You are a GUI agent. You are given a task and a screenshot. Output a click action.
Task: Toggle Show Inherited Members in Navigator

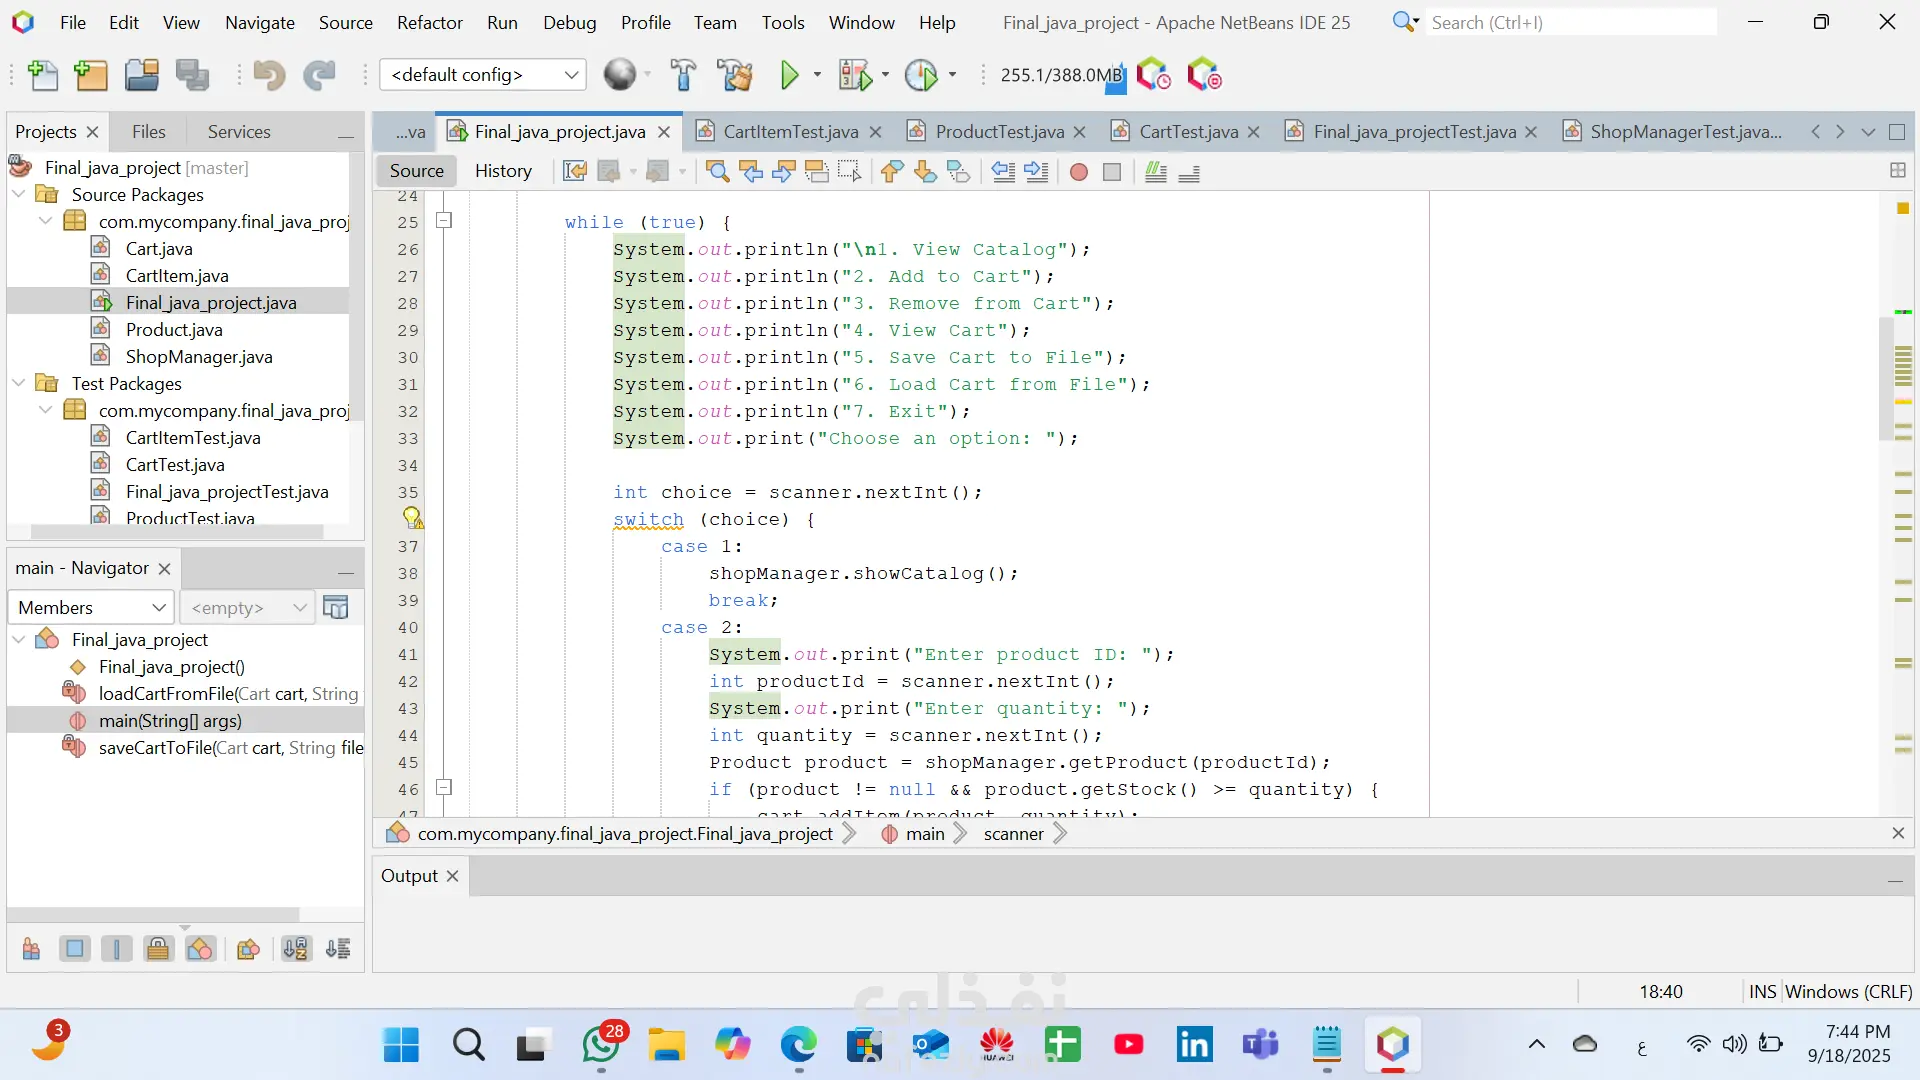tap(31, 949)
